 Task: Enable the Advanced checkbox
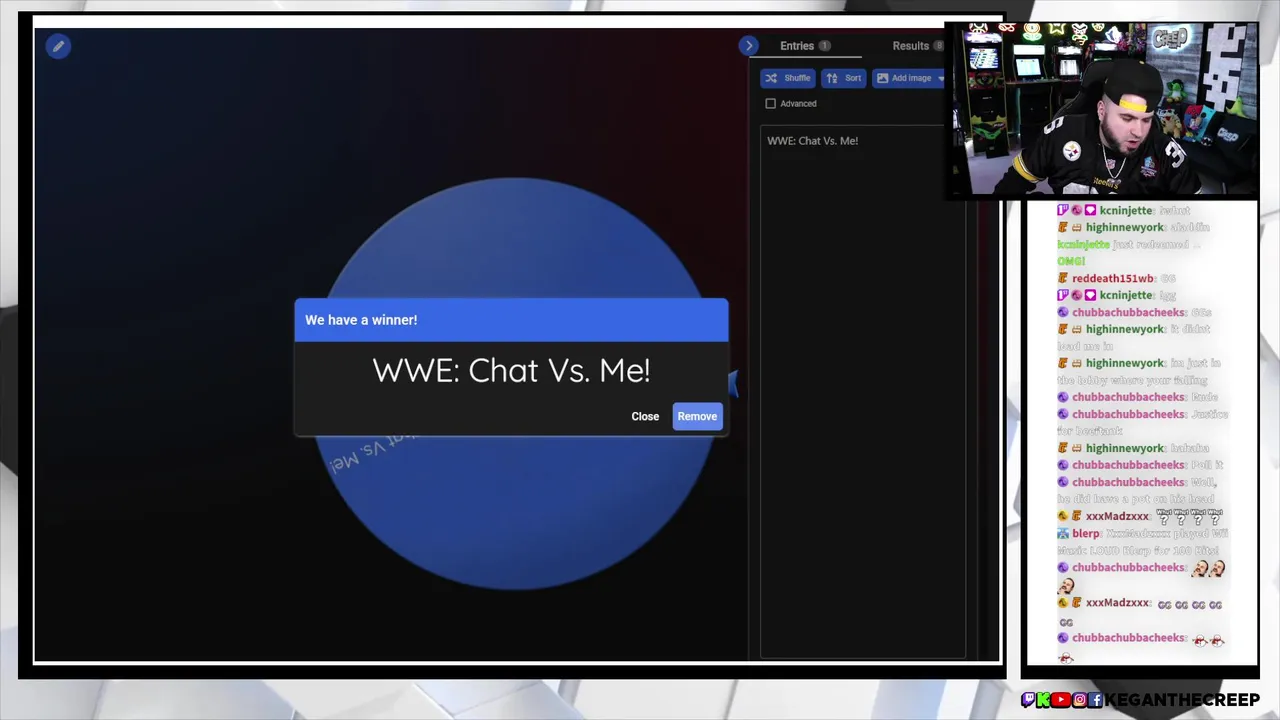(770, 104)
